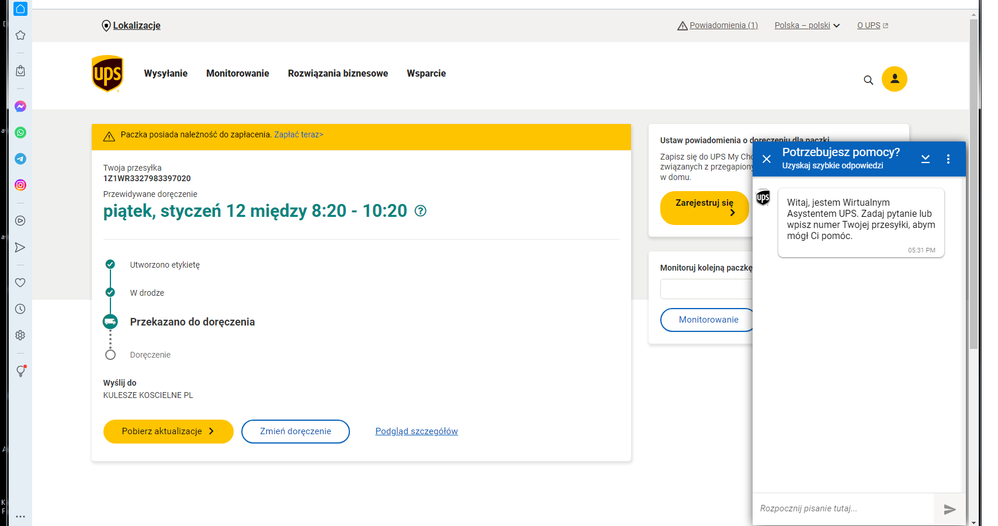Click the UPS shield logo
Viewport: 998px width, 526px height.
pyautogui.click(x=107, y=74)
